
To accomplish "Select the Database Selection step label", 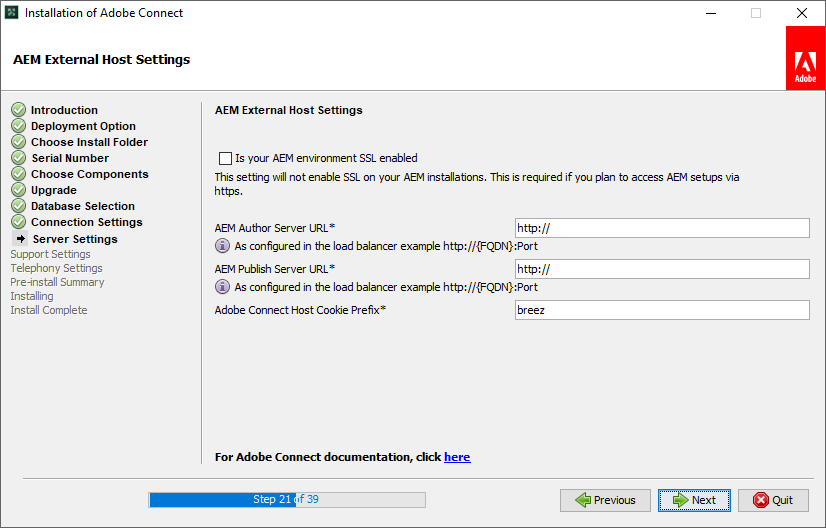I will [x=83, y=206].
